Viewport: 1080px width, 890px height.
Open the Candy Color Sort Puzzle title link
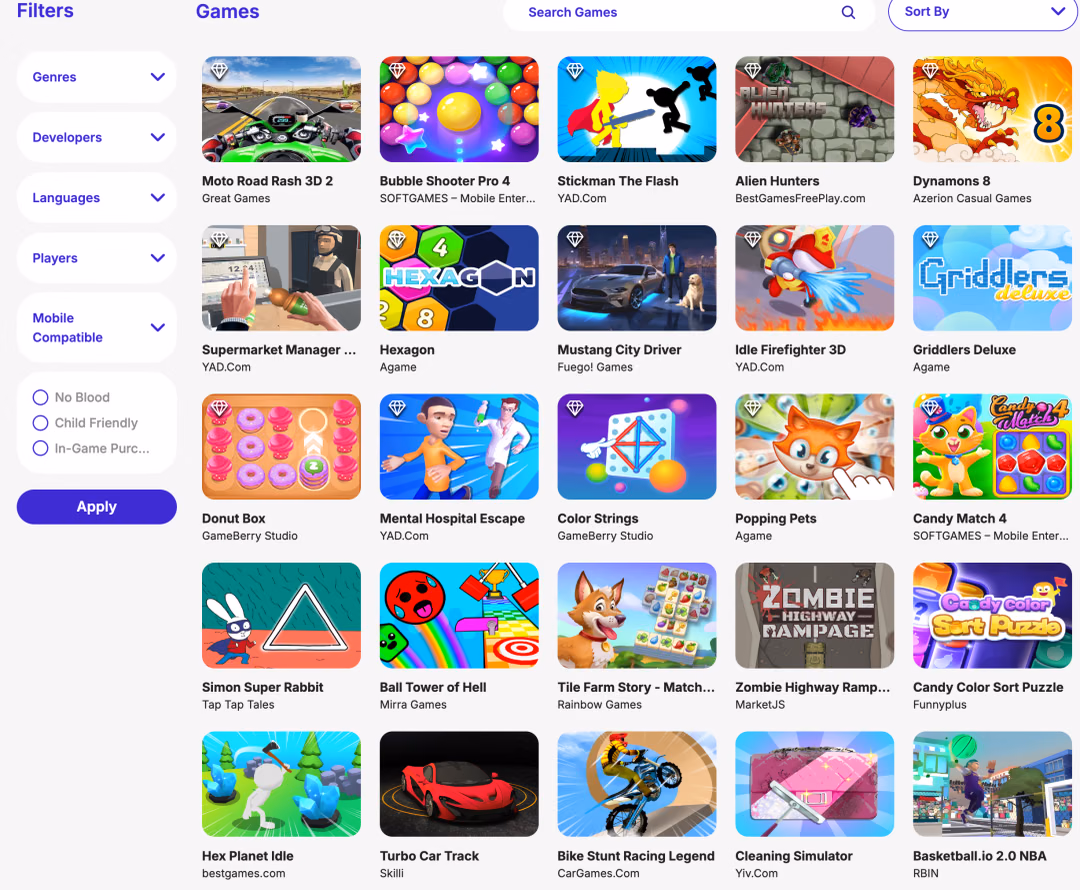(988, 687)
